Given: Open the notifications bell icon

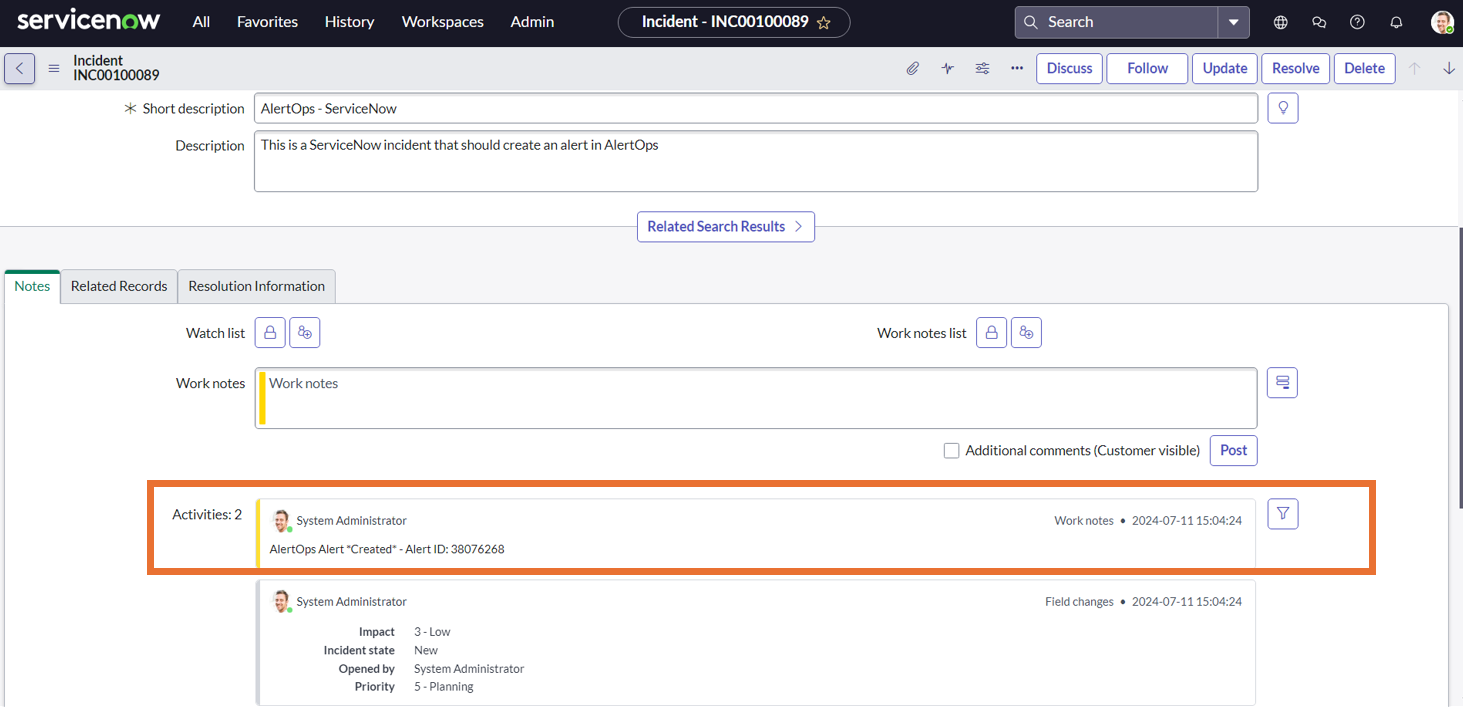Looking at the screenshot, I should tap(1396, 21).
